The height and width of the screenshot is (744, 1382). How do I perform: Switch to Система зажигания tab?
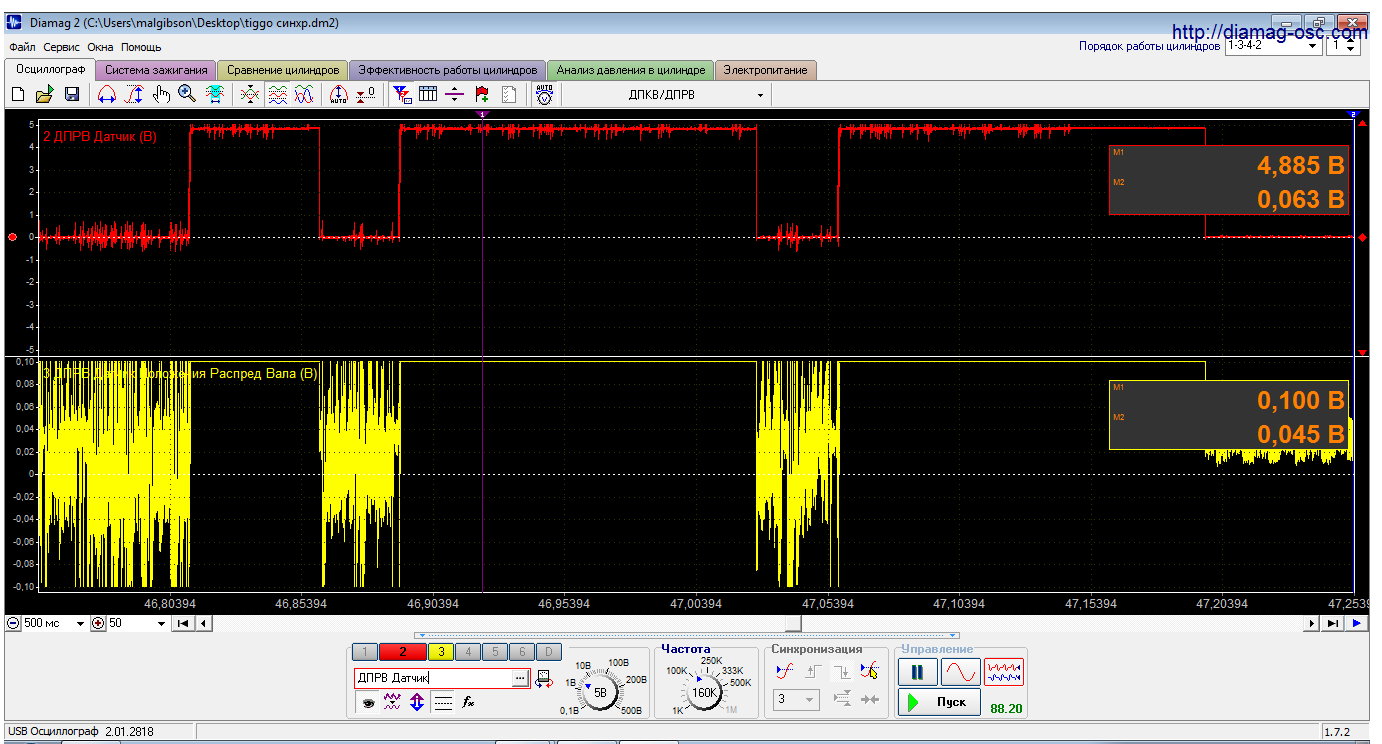[x=156, y=70]
